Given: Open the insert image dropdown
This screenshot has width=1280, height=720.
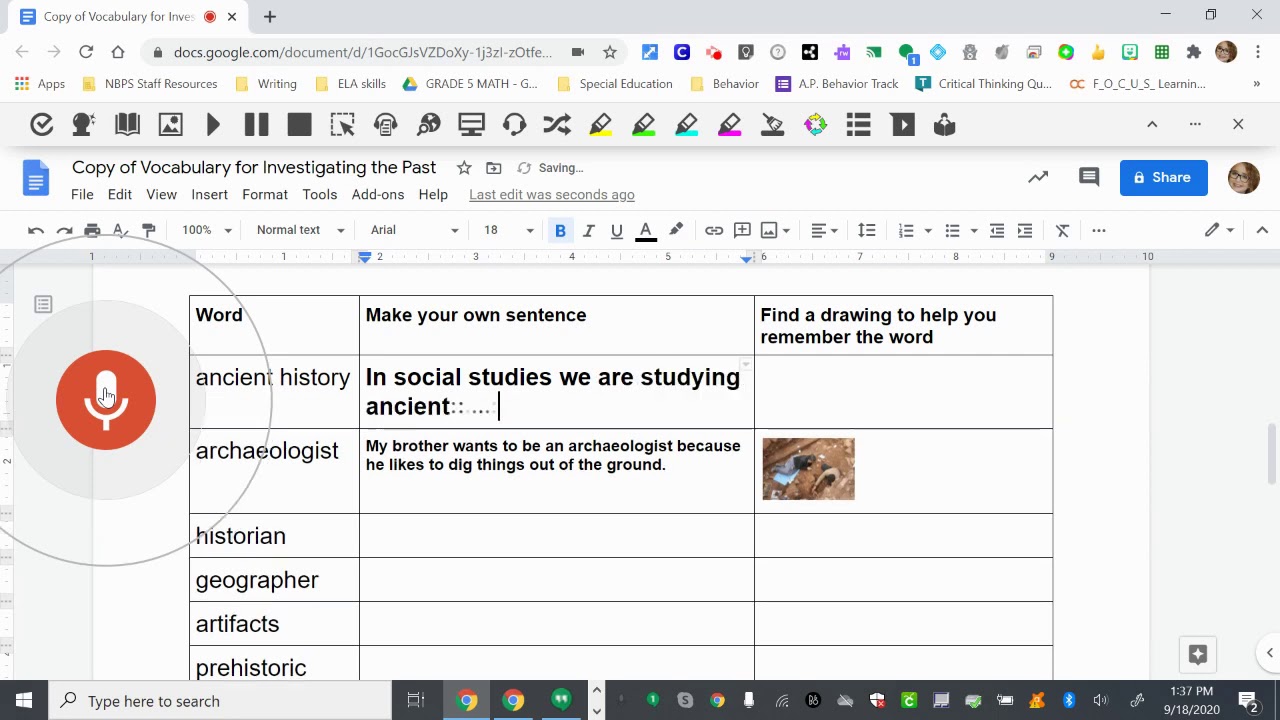Looking at the screenshot, I should click(775, 230).
